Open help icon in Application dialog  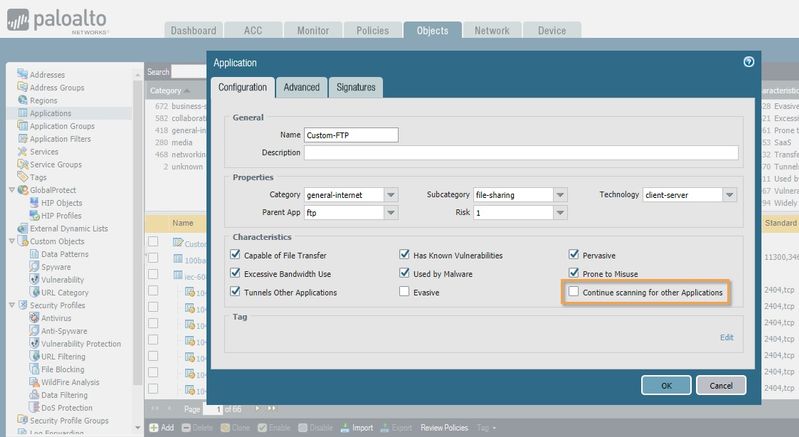point(749,62)
